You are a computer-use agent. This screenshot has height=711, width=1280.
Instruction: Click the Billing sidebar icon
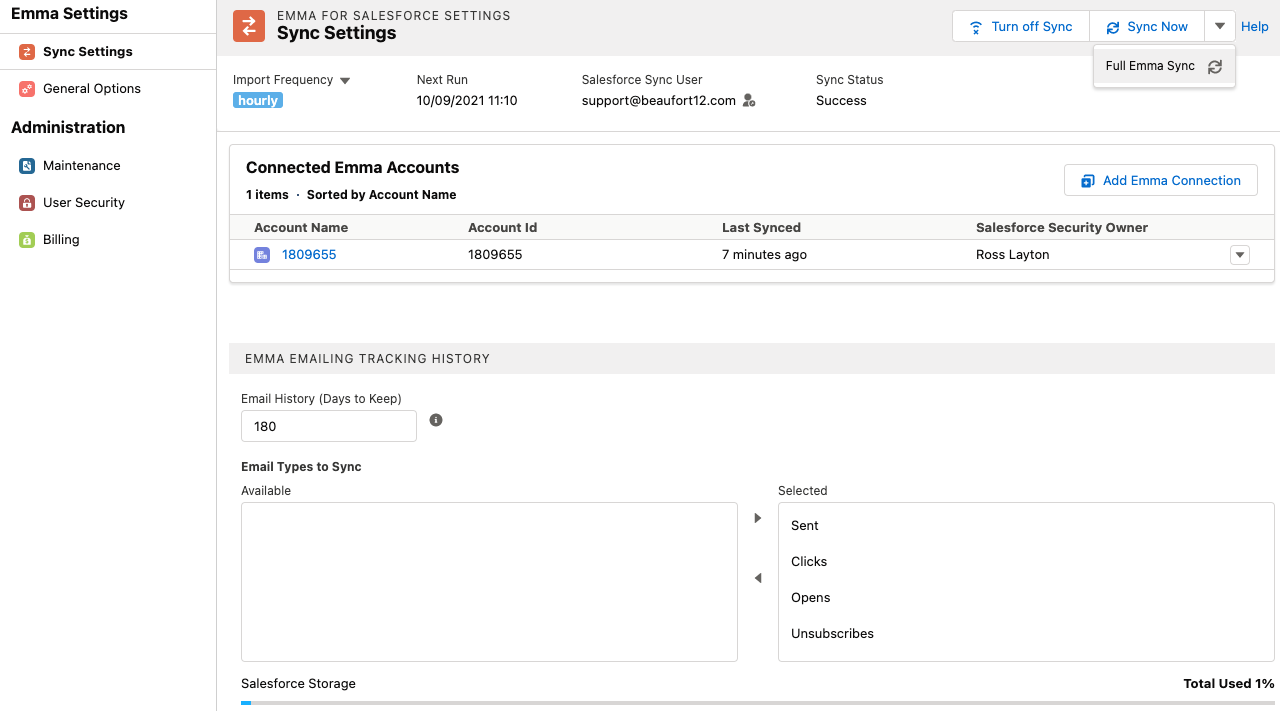click(27, 240)
